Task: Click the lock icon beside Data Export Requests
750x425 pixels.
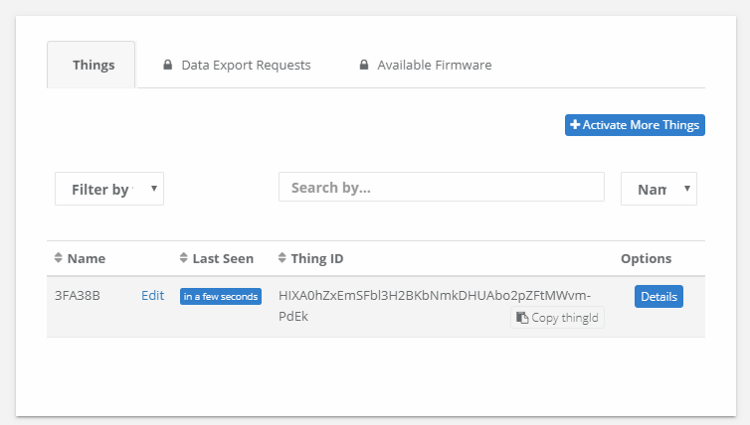Action: [x=167, y=65]
